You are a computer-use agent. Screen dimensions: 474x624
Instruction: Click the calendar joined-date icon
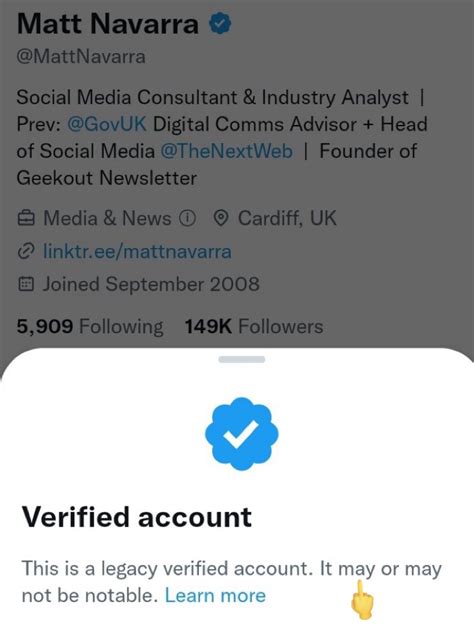[26, 284]
